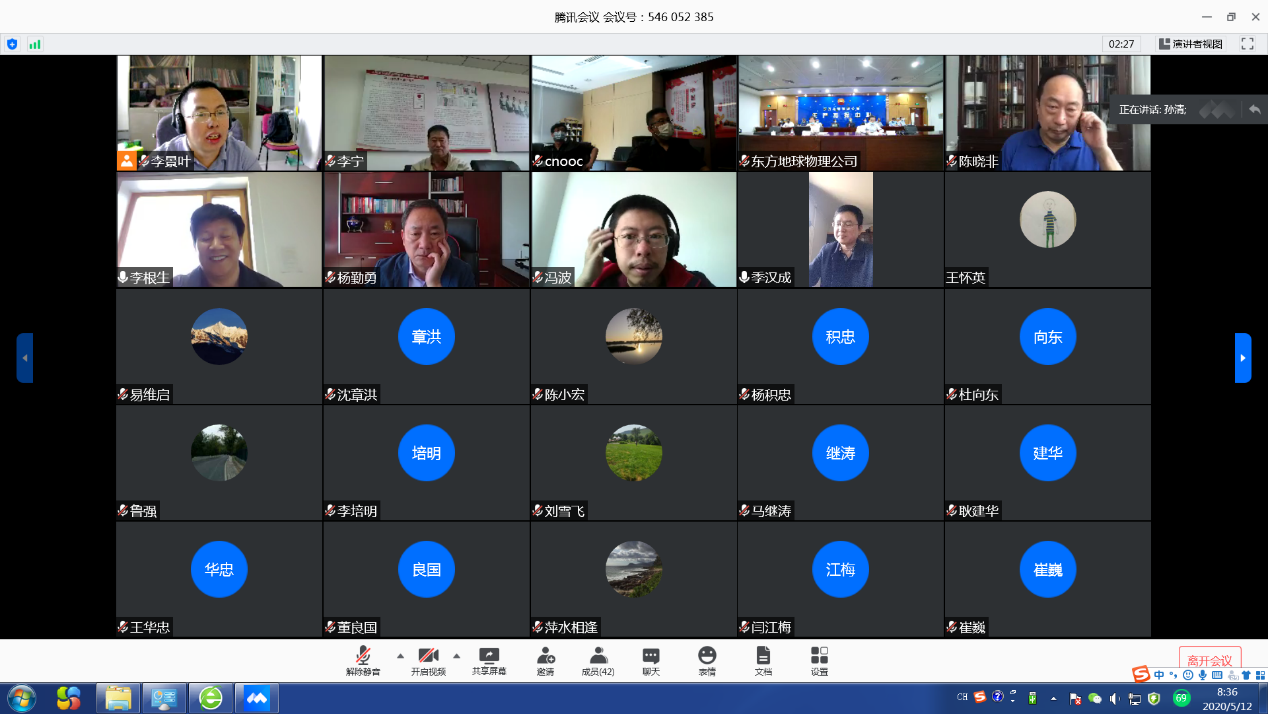The image size is (1268, 714).
Task: Expand the video options arrow beside camera
Action: click(x=457, y=656)
